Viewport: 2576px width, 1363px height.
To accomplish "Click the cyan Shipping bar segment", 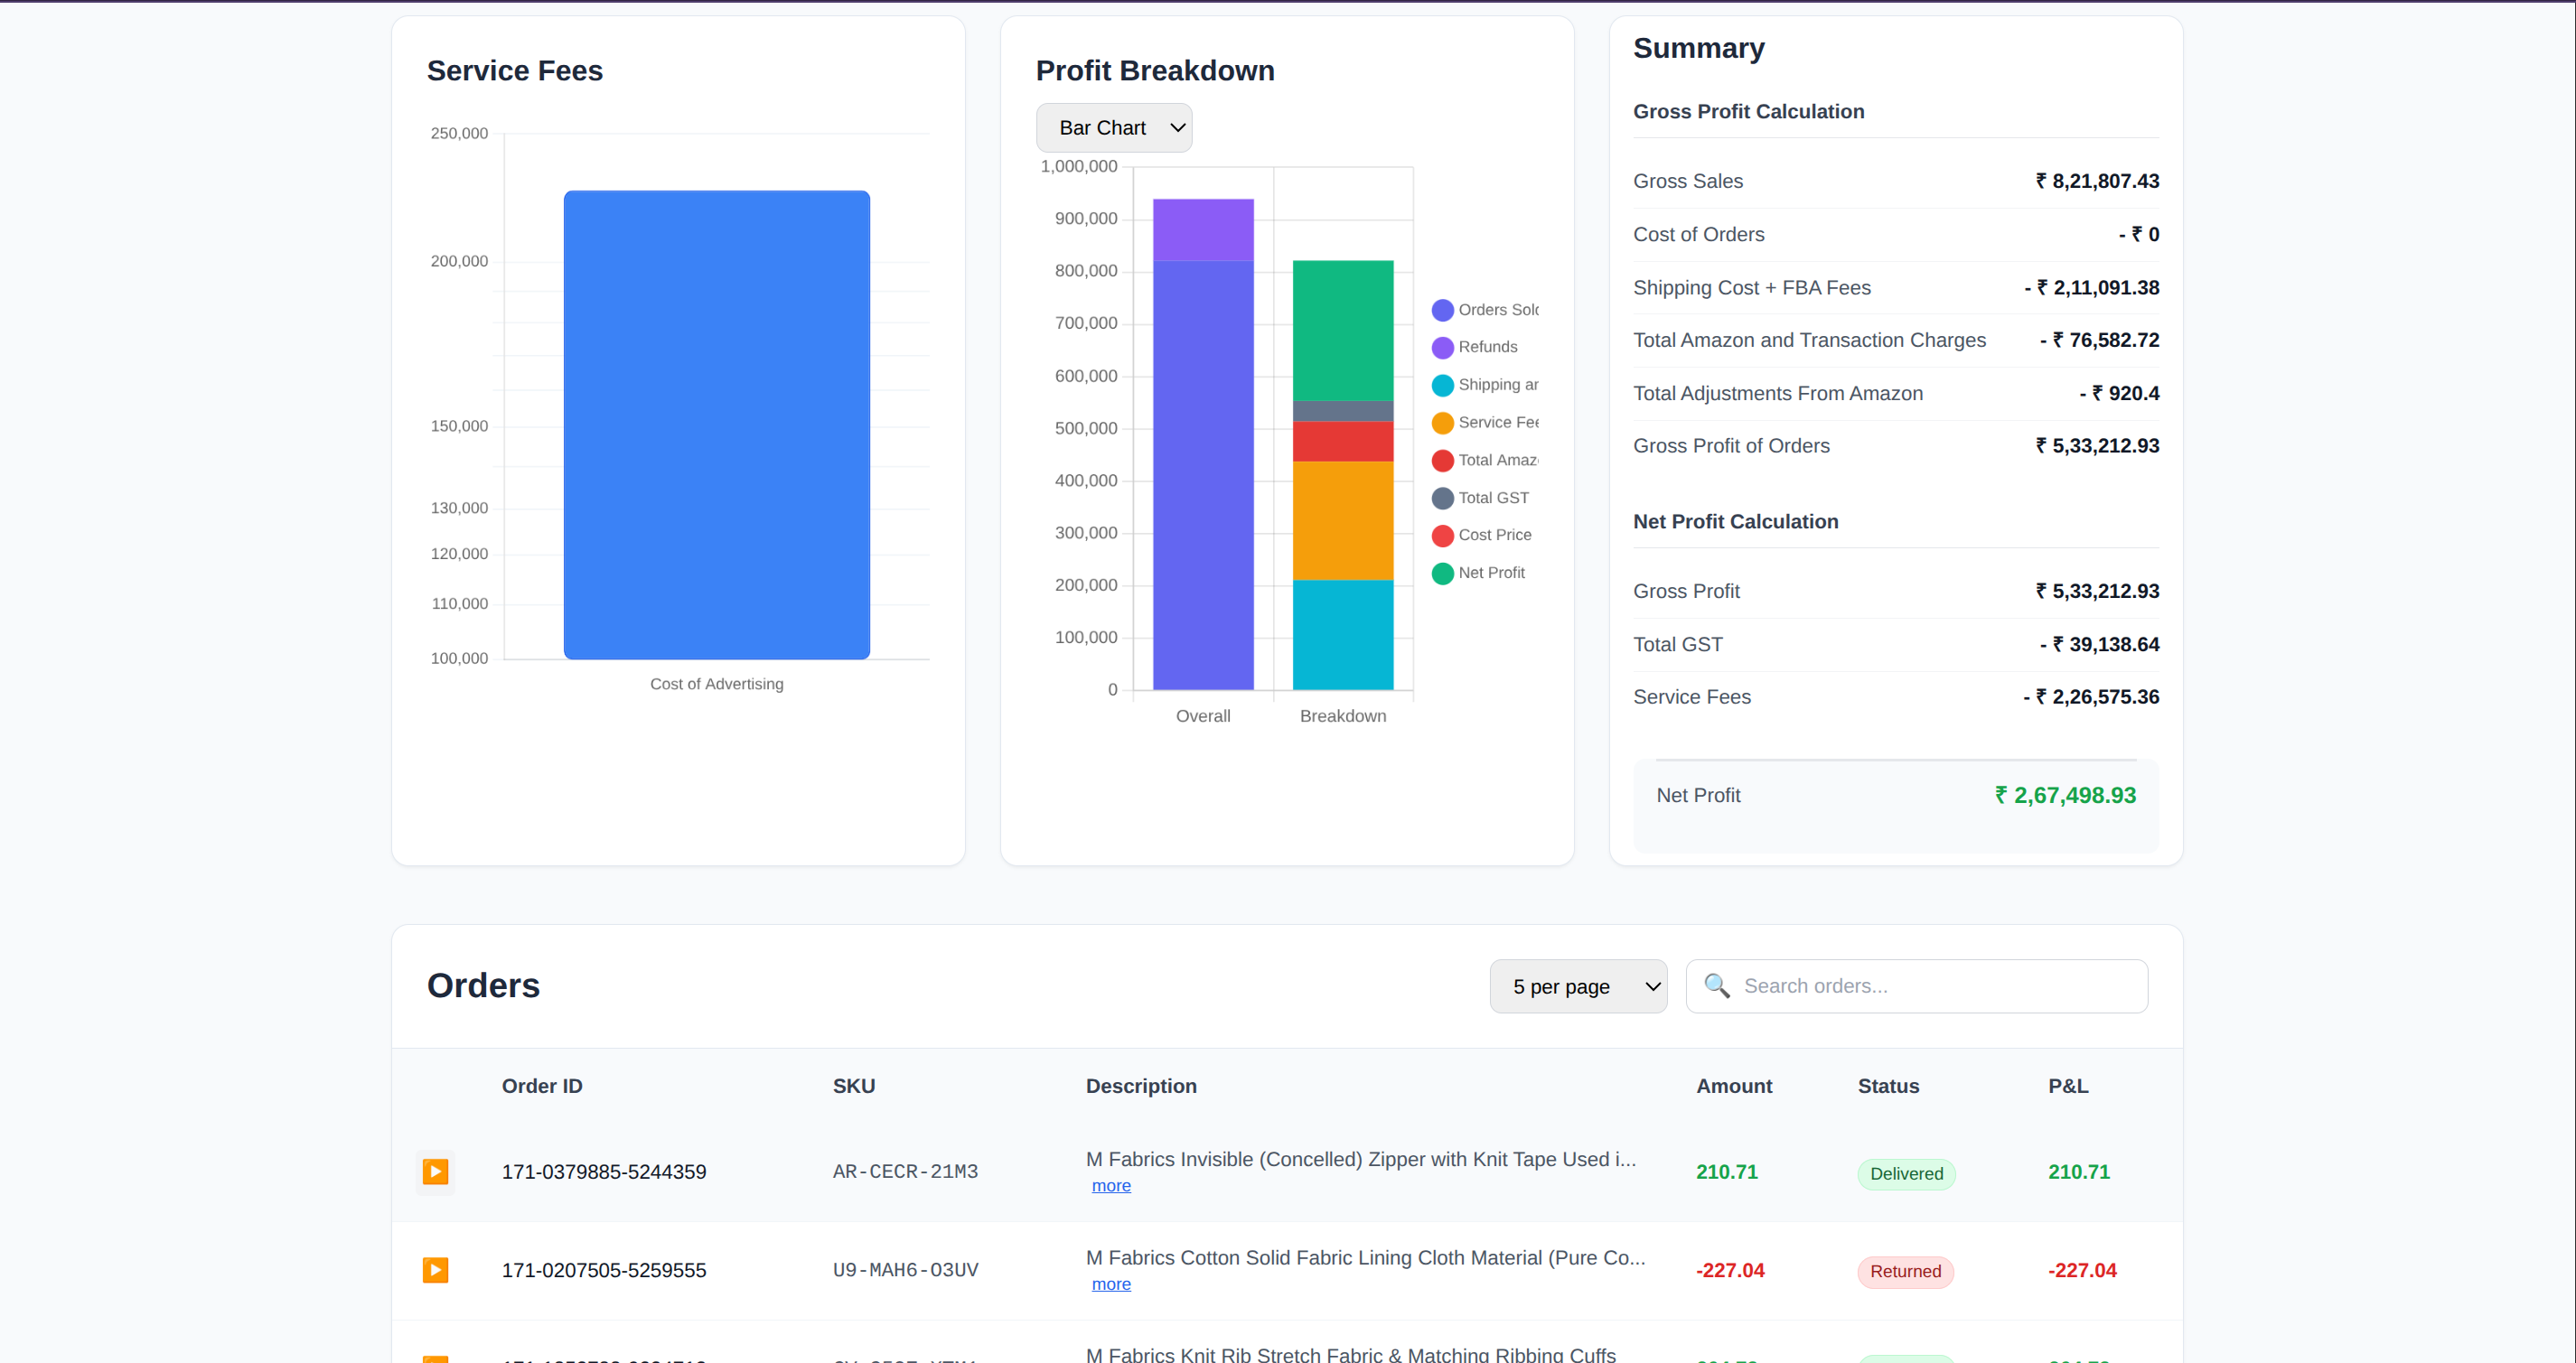I will point(1343,634).
